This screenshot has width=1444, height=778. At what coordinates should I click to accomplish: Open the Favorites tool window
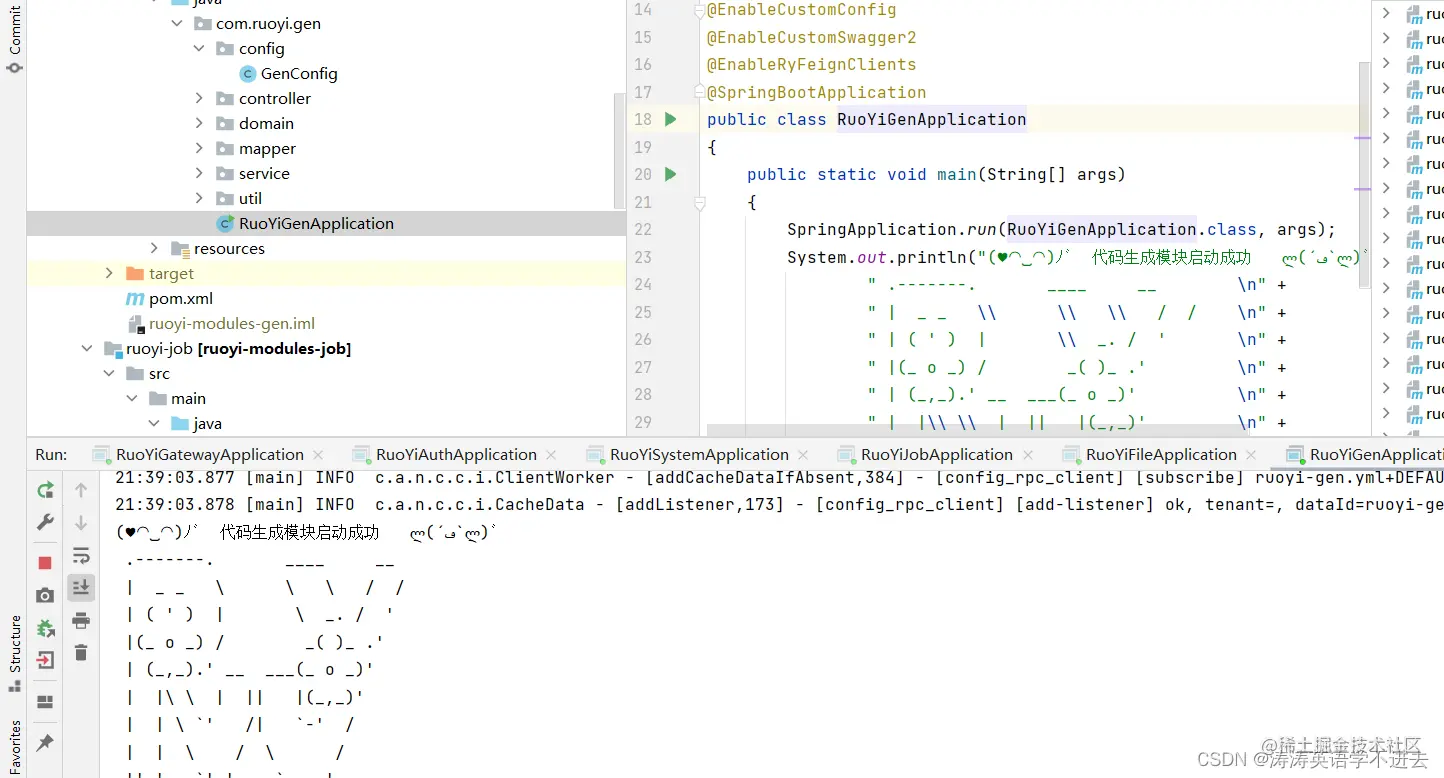click(x=14, y=745)
